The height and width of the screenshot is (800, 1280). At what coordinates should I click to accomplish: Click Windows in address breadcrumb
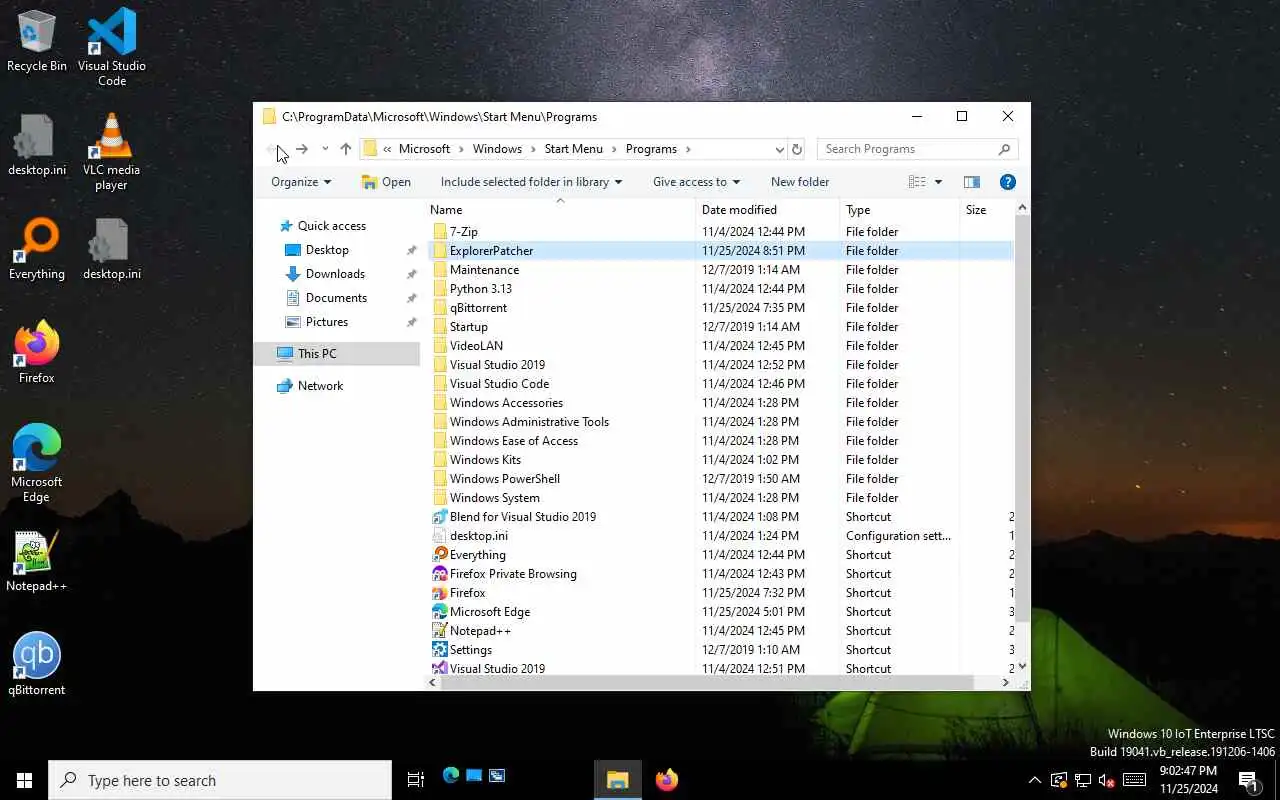[497, 149]
